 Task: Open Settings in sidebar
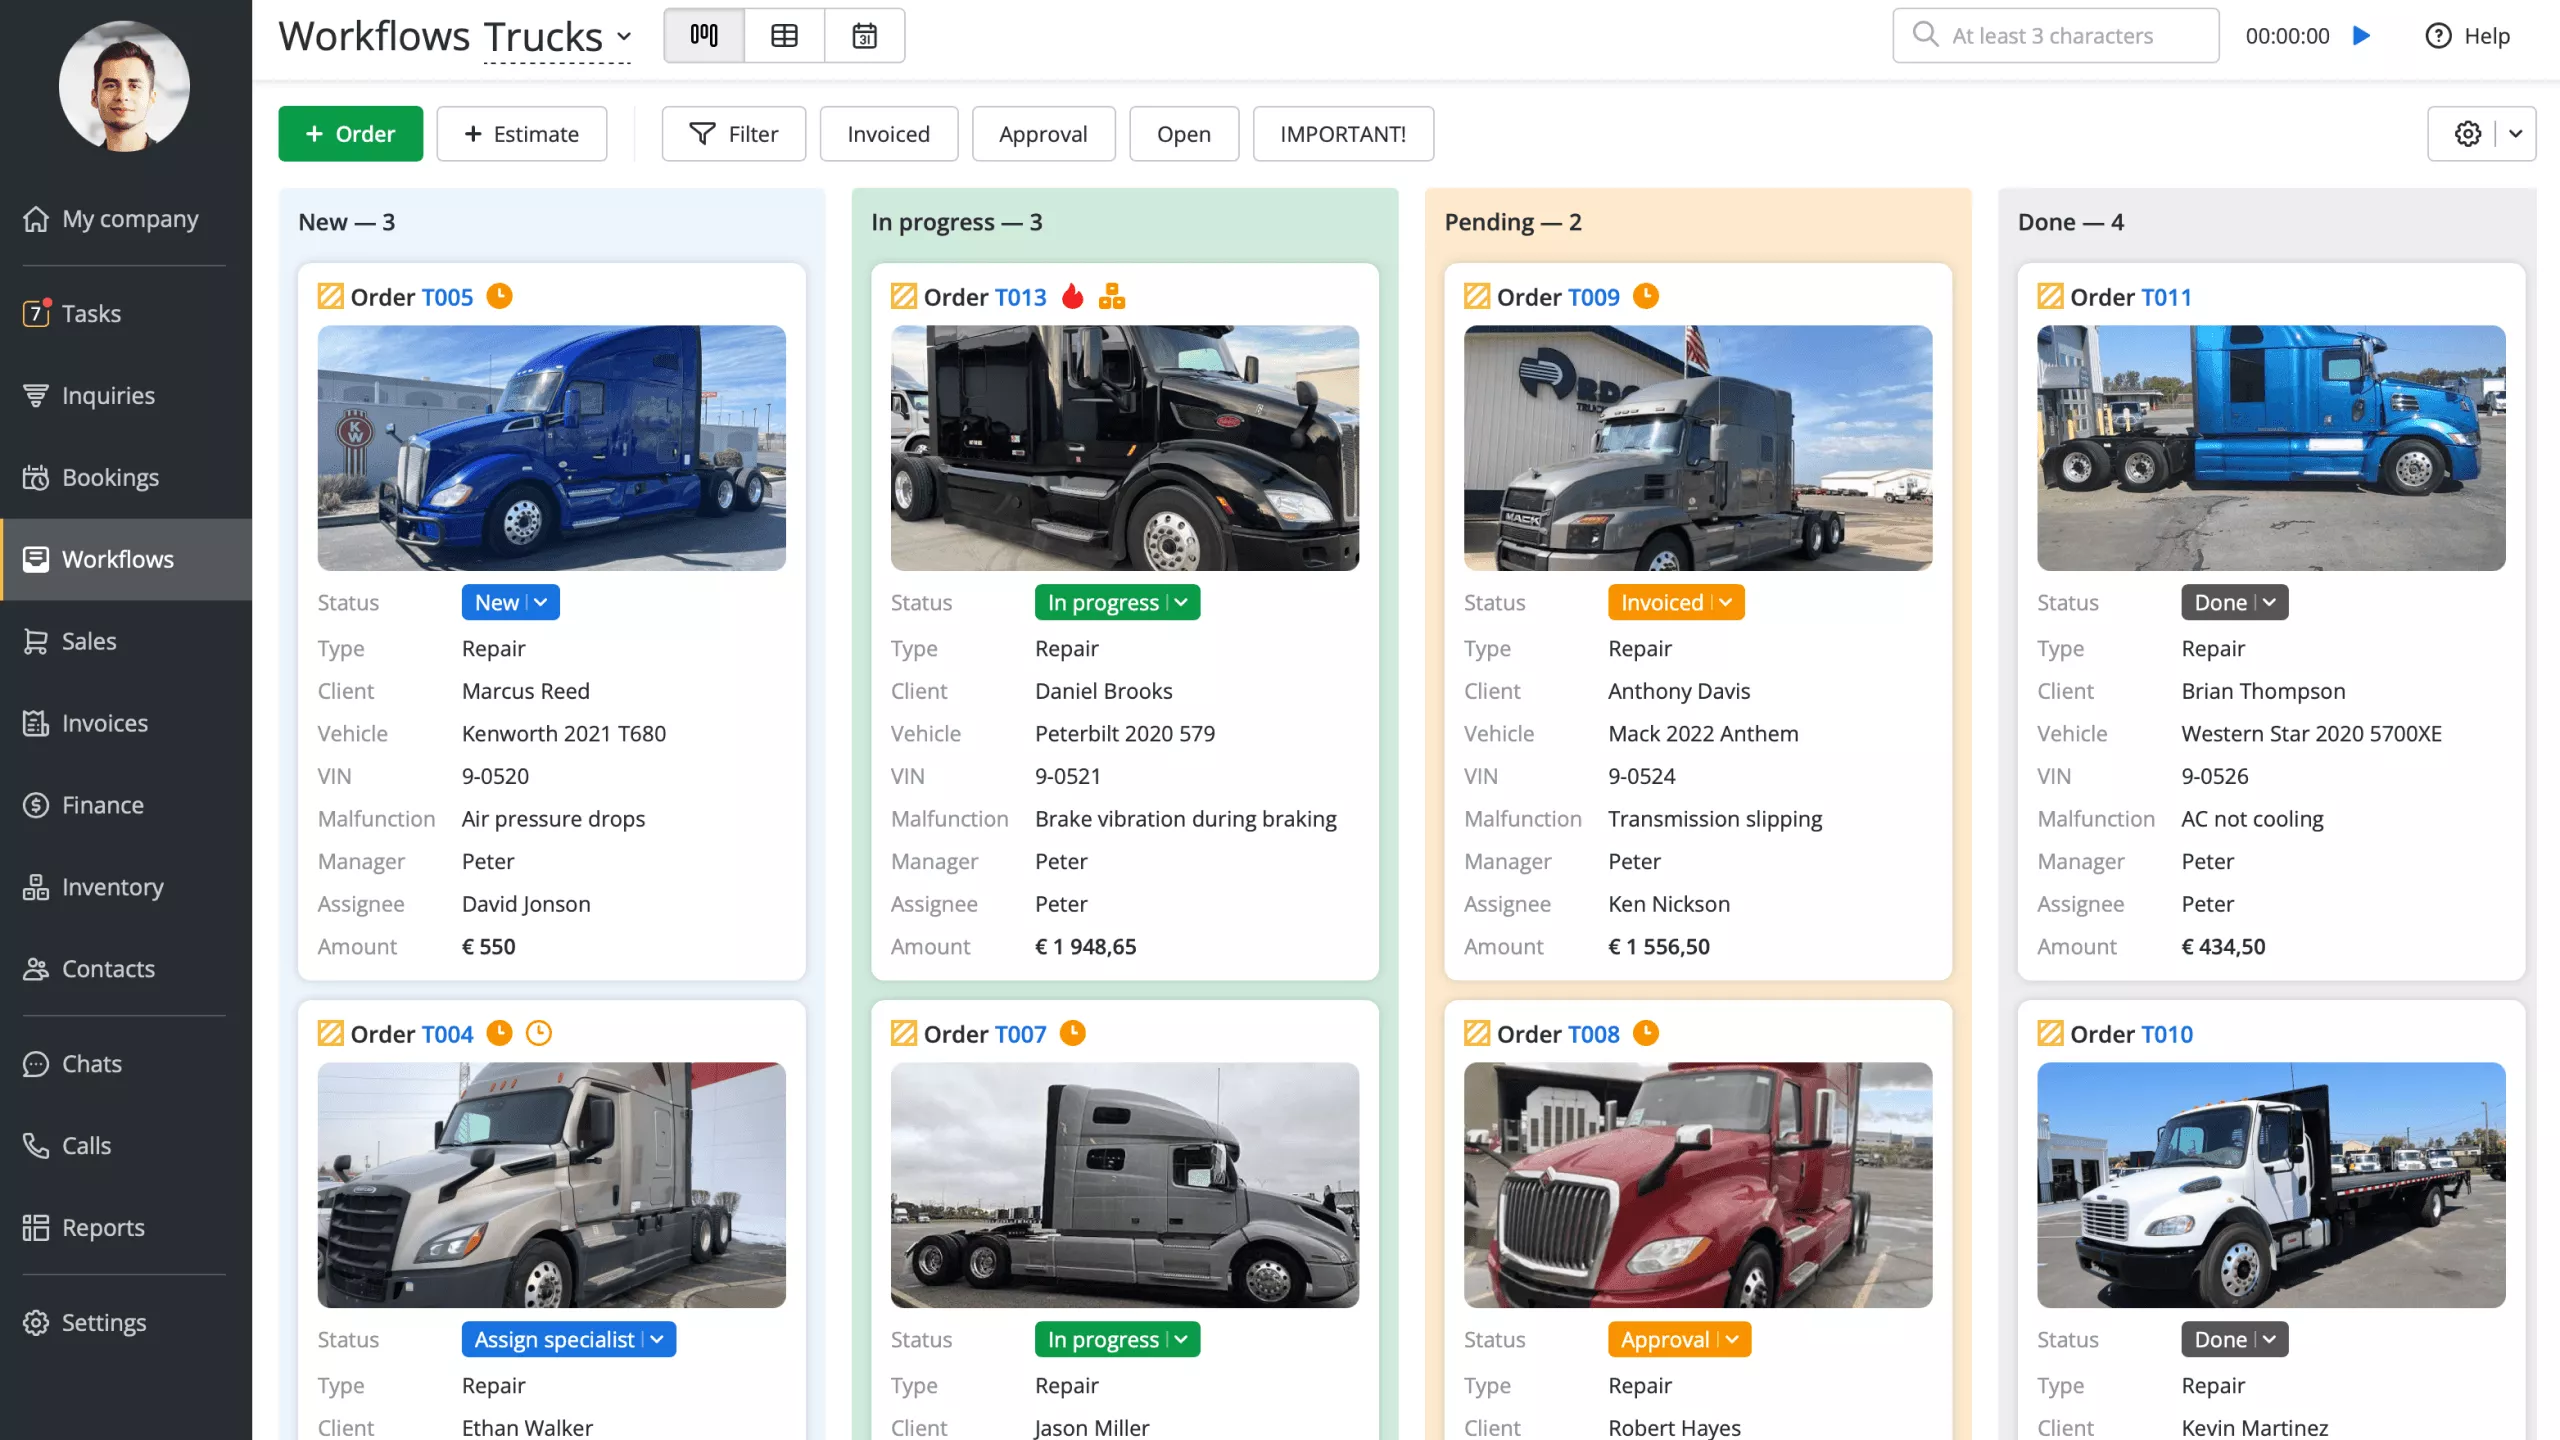pyautogui.click(x=126, y=1323)
